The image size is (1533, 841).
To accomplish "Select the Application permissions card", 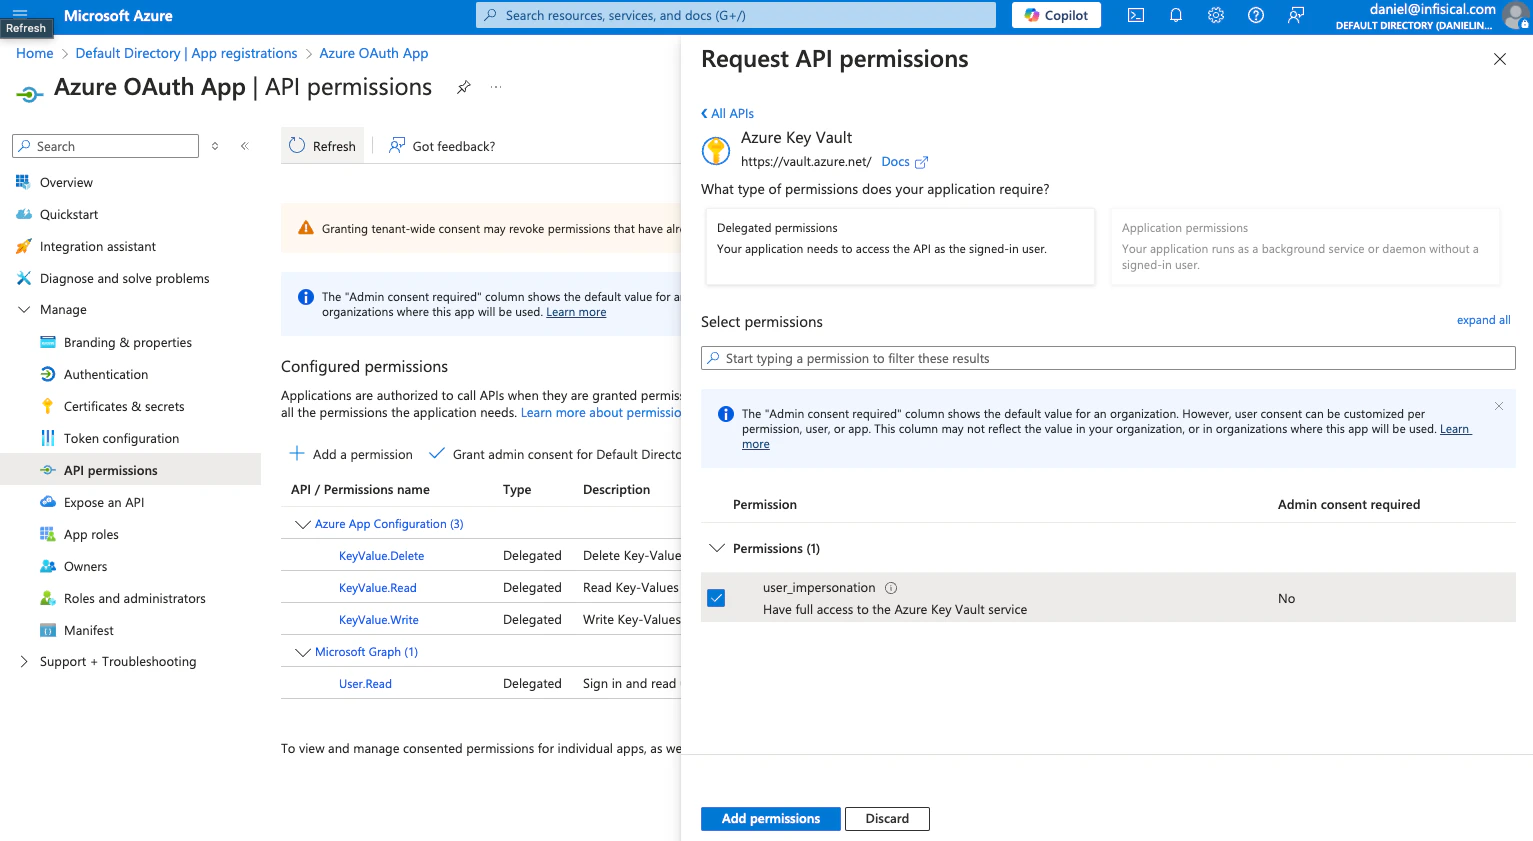I will 1305,246.
